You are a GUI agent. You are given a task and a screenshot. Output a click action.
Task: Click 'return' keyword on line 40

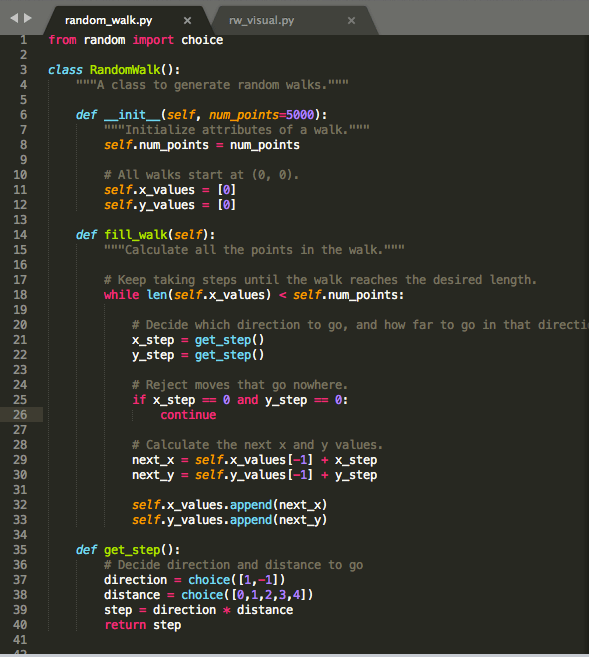point(125,625)
